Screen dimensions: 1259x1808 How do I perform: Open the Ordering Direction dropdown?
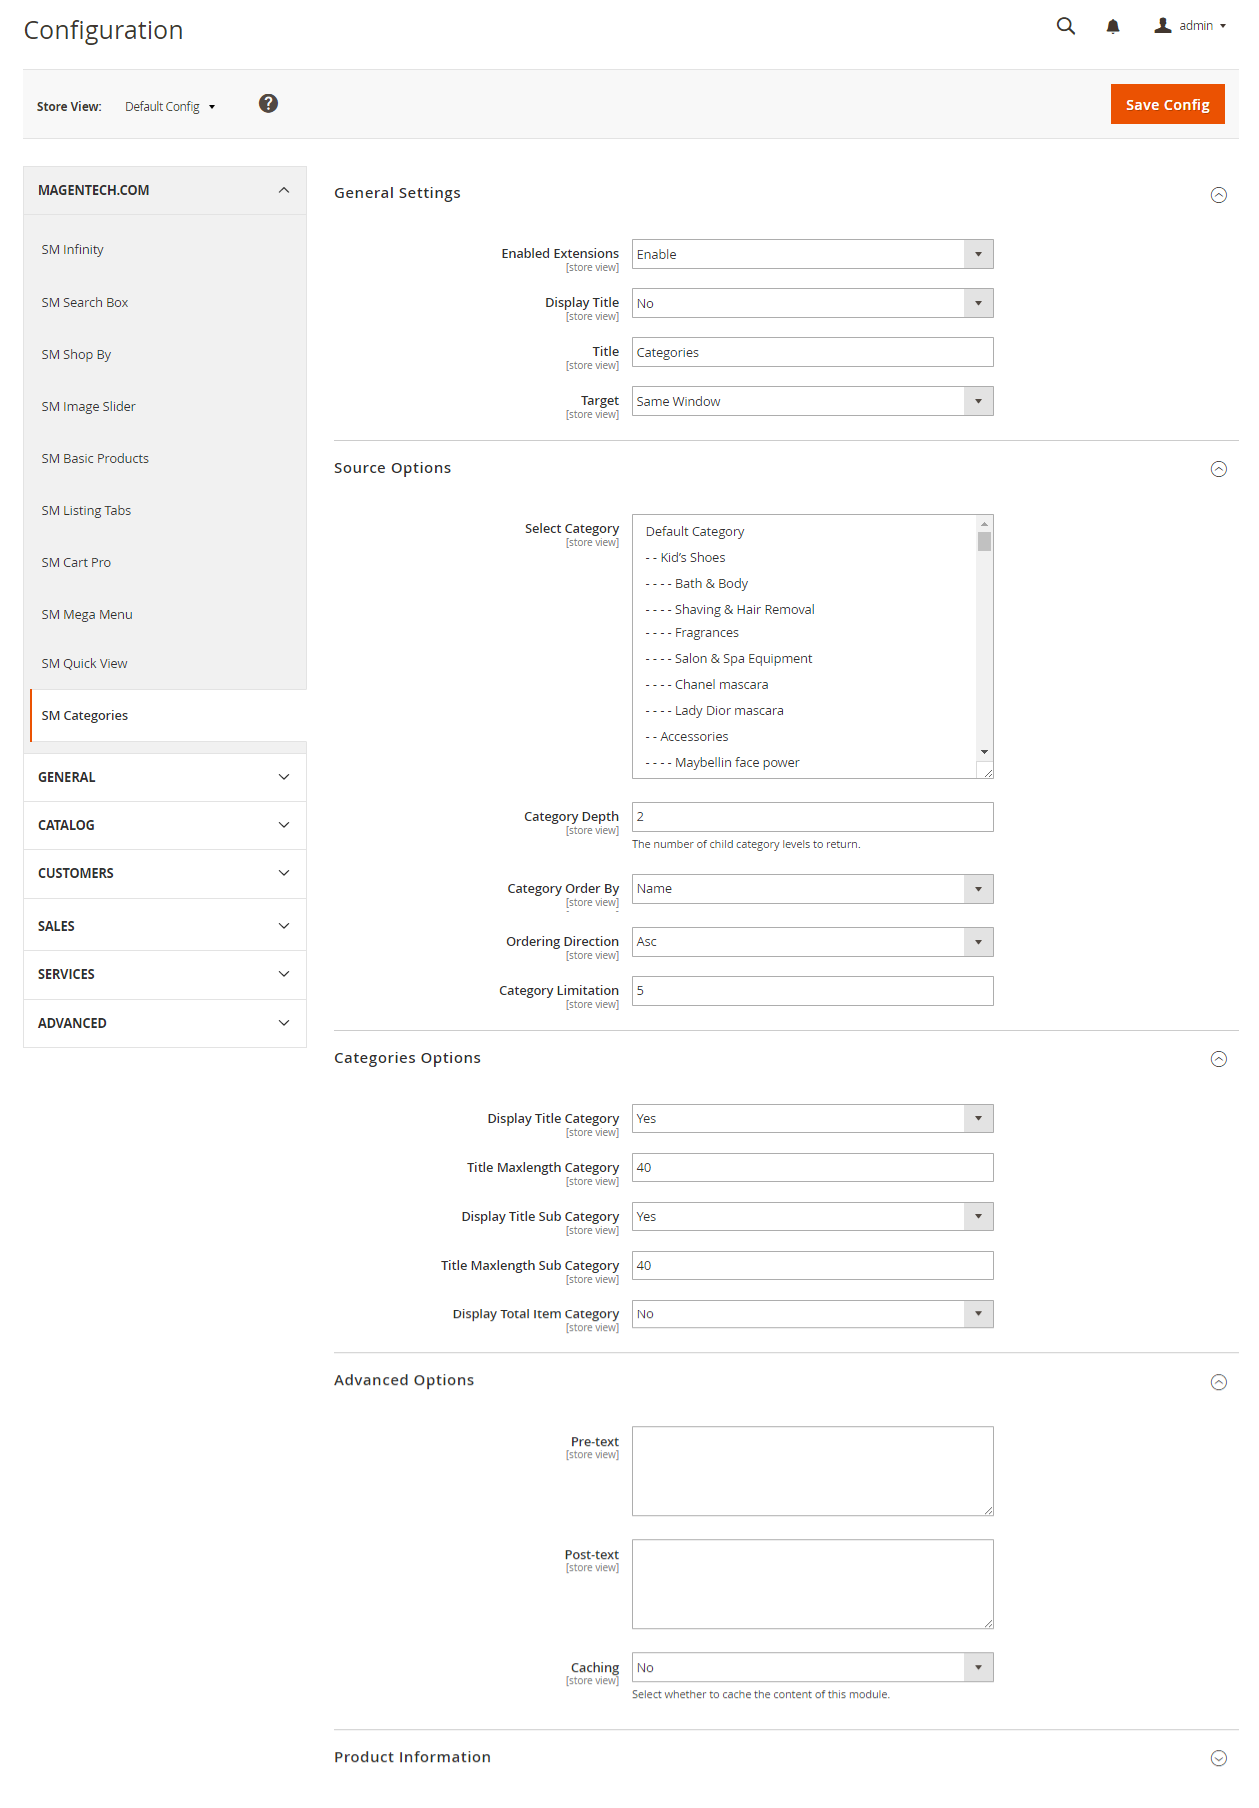pyautogui.click(x=812, y=942)
